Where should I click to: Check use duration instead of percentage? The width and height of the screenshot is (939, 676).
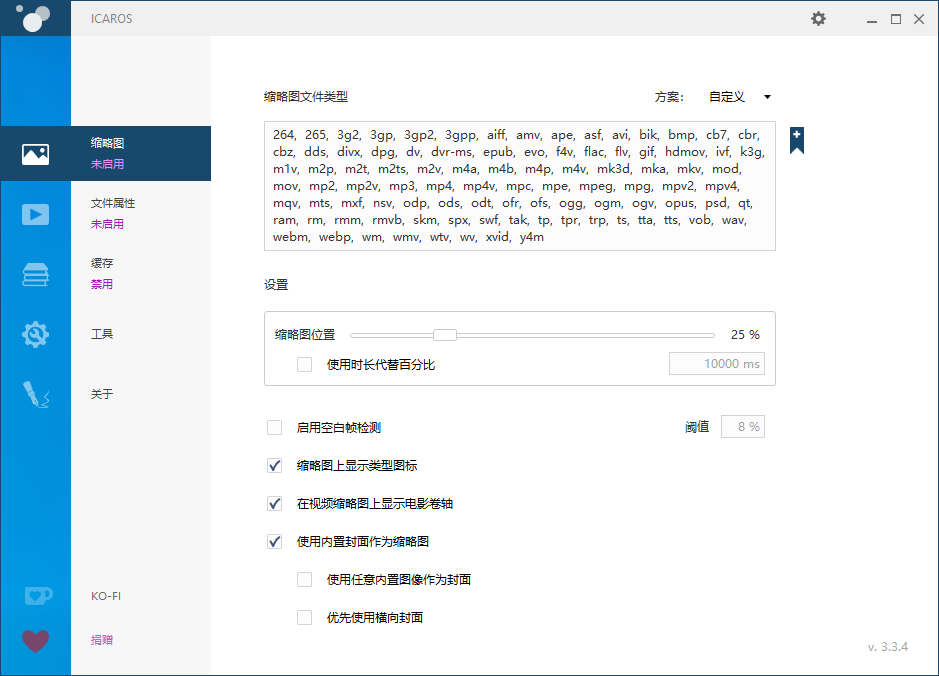click(304, 364)
